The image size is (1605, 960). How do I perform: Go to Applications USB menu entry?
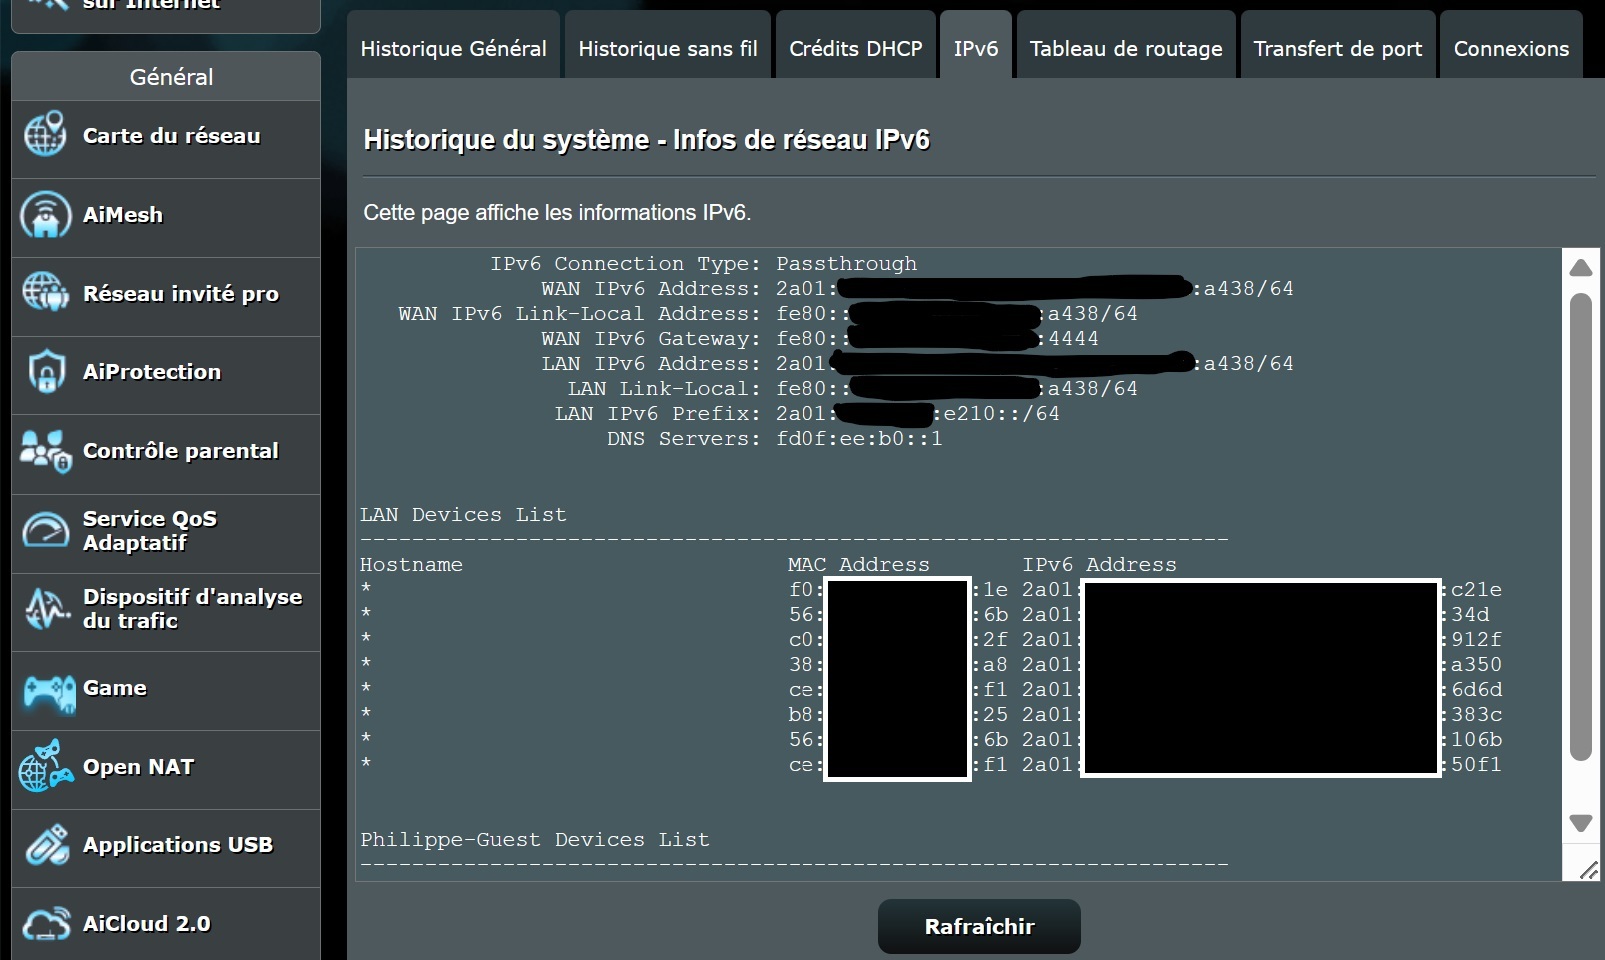(x=166, y=848)
